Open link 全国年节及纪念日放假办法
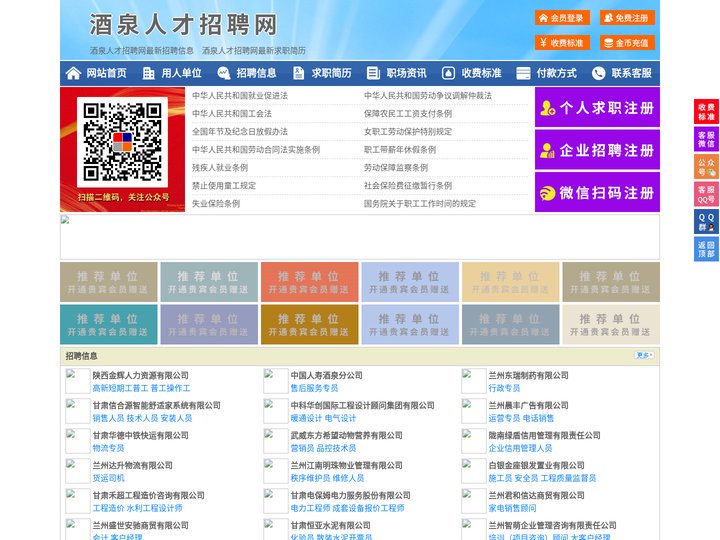The height and width of the screenshot is (540, 720). tap(240, 131)
